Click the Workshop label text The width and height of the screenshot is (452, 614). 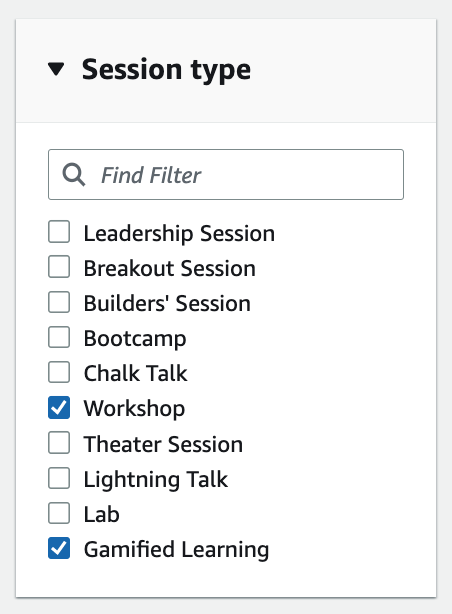tap(134, 409)
